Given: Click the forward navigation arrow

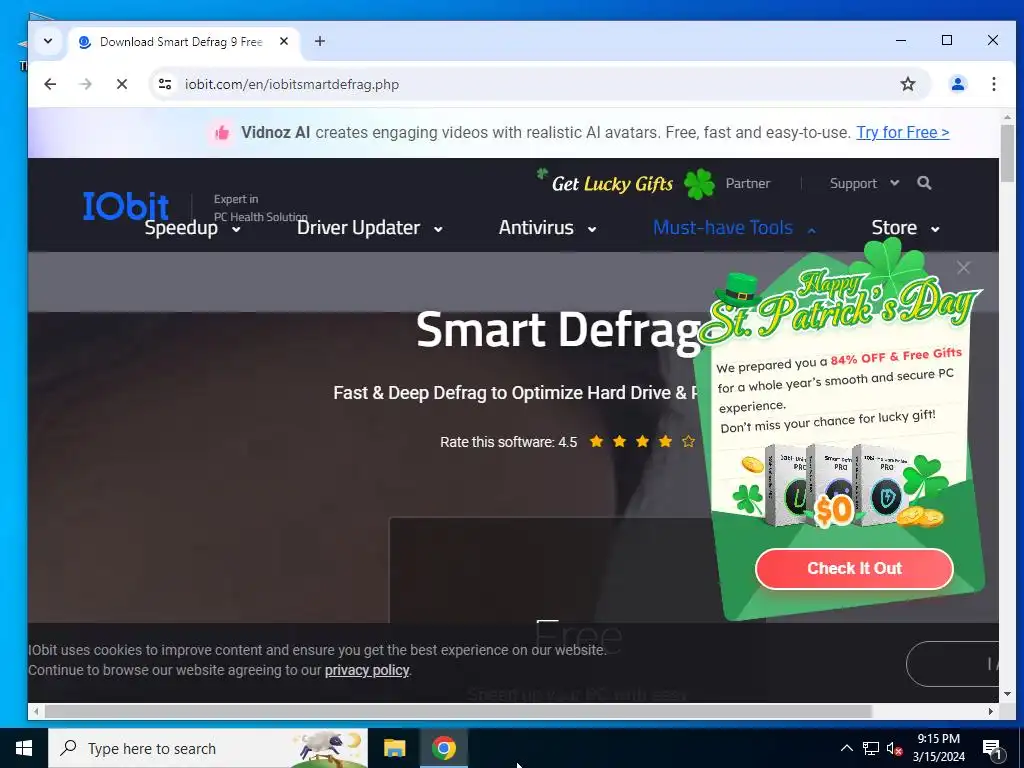Looking at the screenshot, I should point(86,84).
